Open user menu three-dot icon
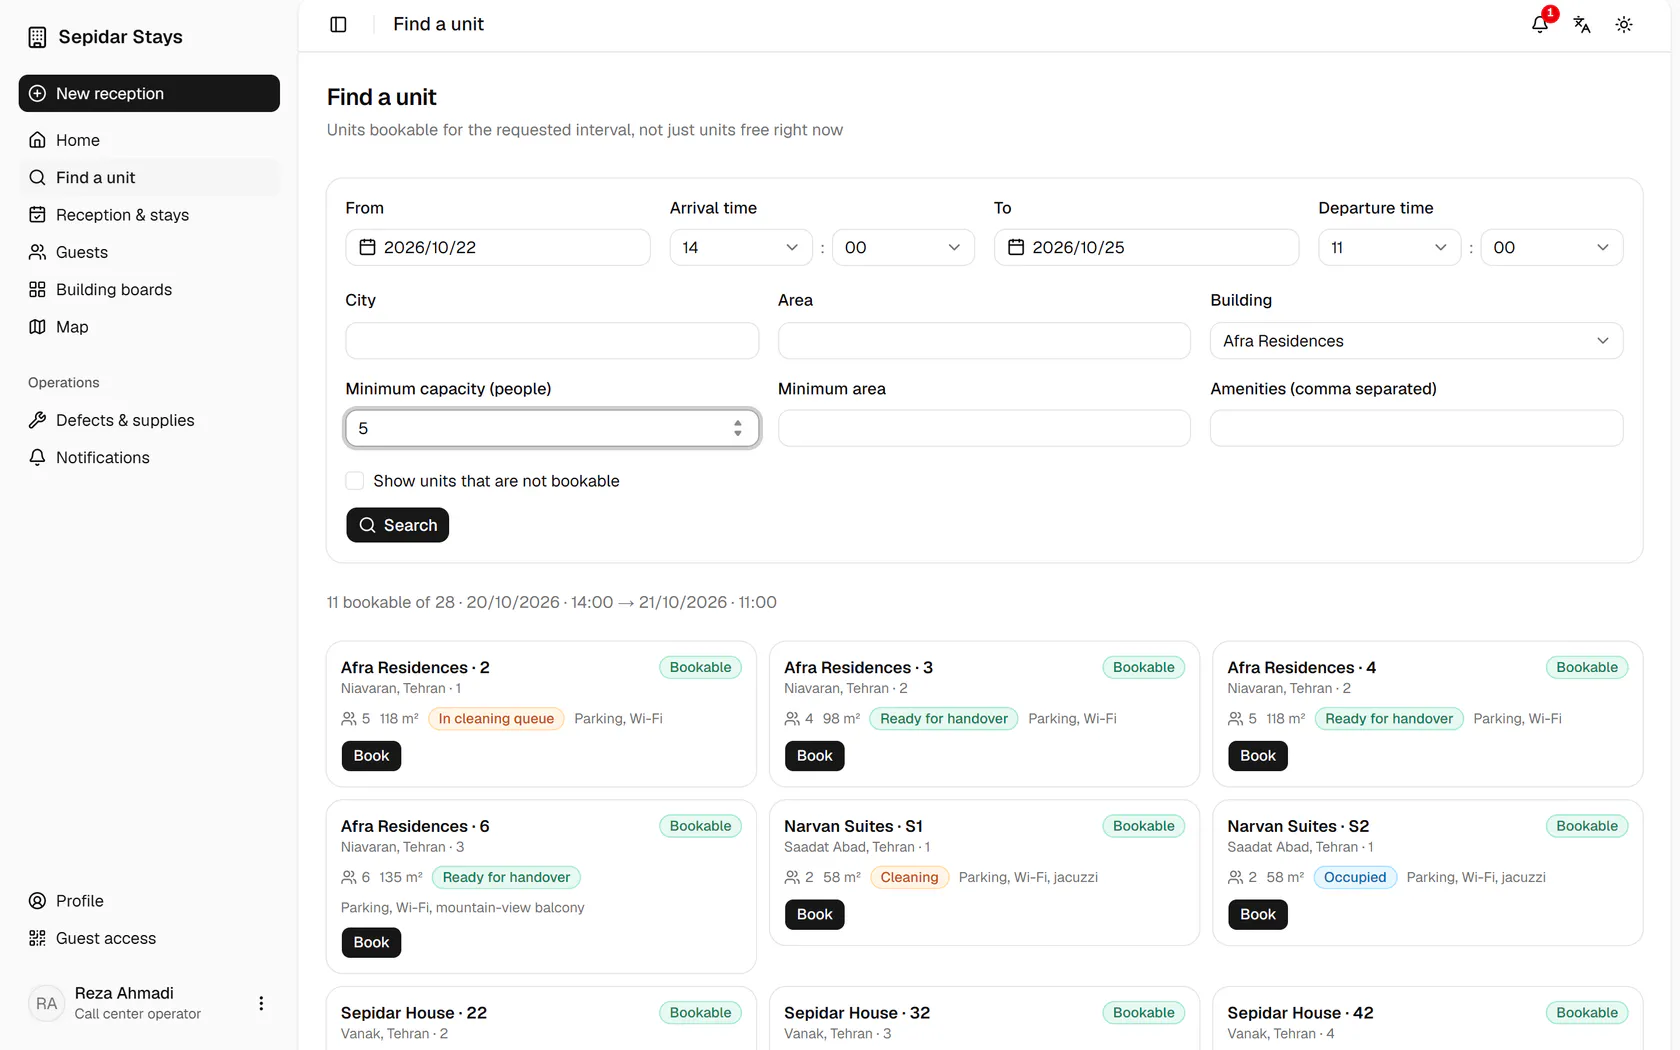1680x1050 pixels. [261, 1003]
